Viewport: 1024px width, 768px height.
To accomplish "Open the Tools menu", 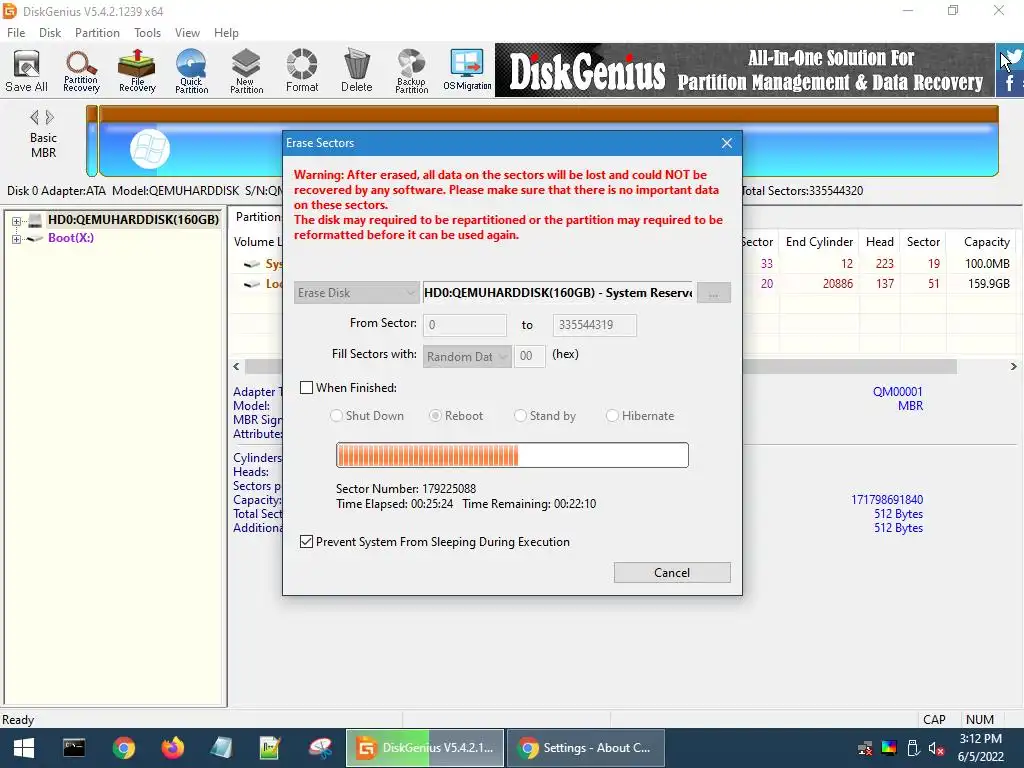I will pos(148,33).
